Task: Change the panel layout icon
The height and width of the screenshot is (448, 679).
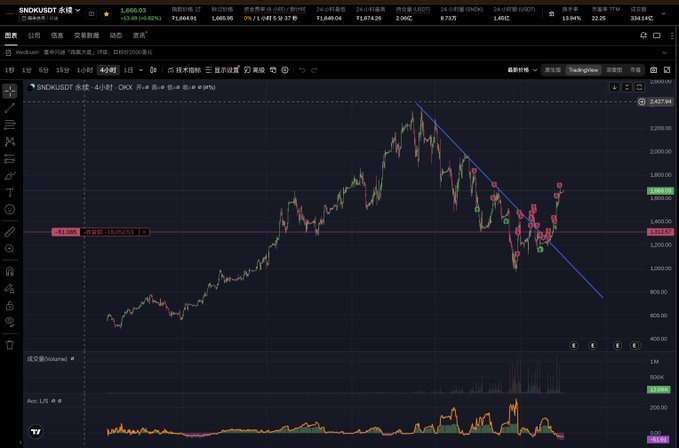Action: 657,35
